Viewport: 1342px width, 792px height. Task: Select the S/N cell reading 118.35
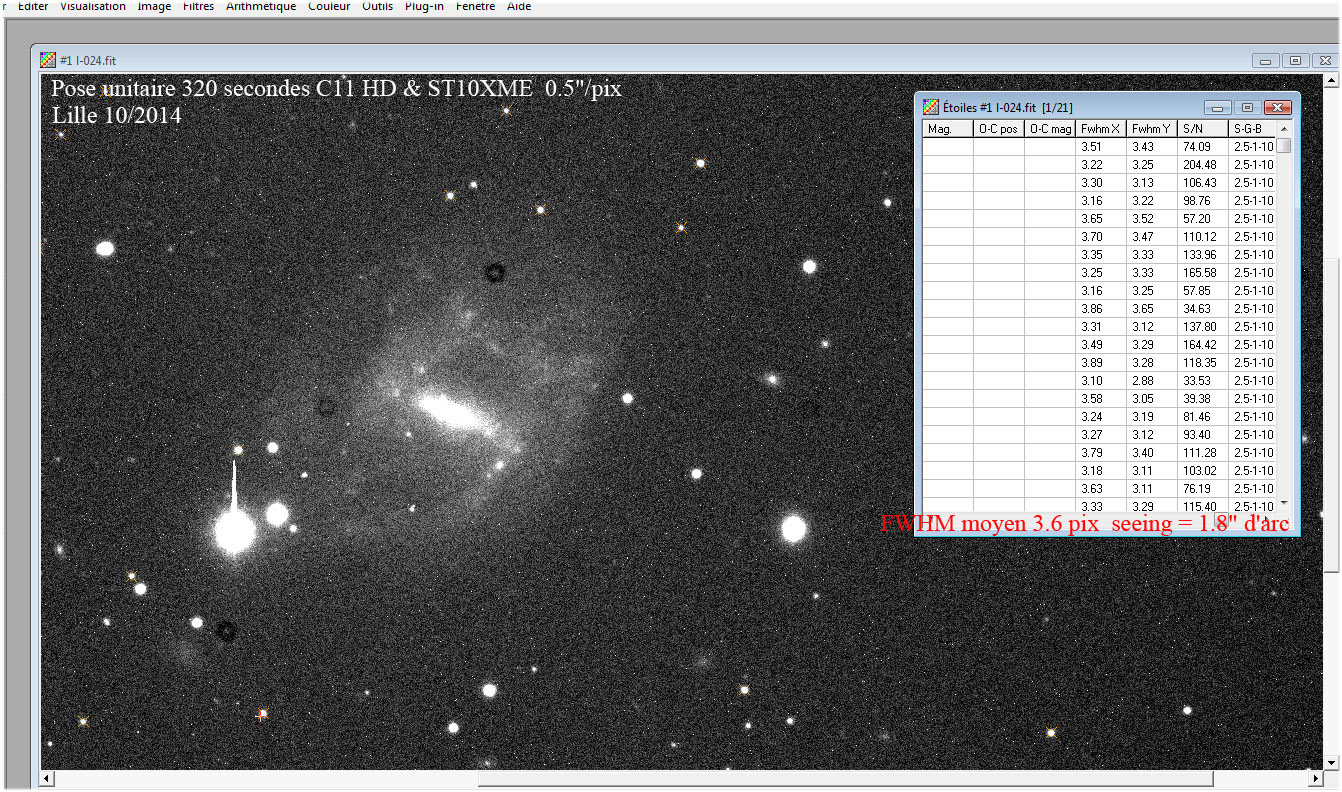1203,363
